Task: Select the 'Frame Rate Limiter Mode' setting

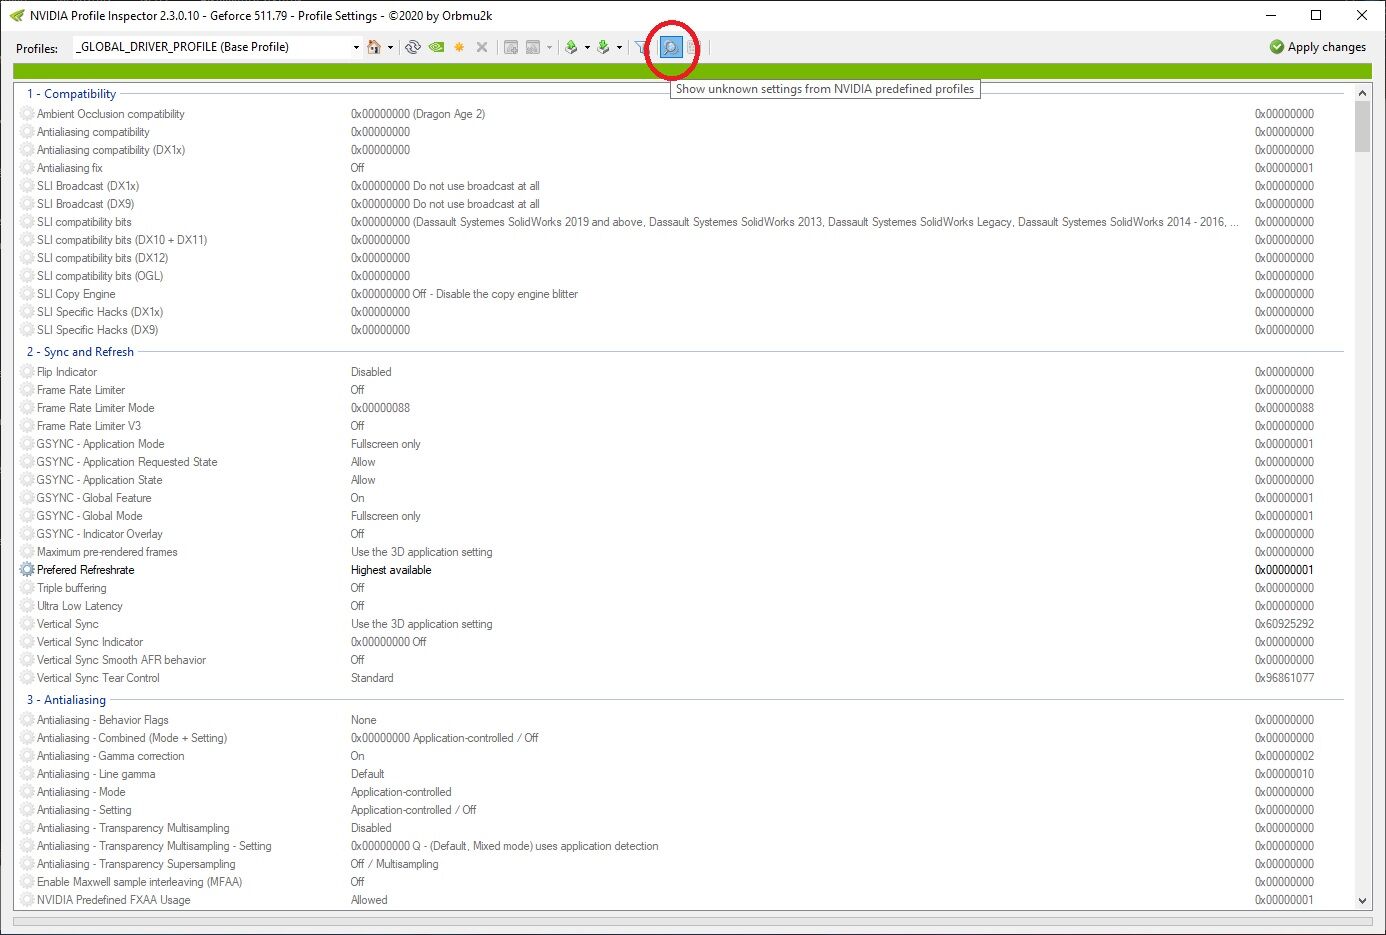Action: (96, 408)
